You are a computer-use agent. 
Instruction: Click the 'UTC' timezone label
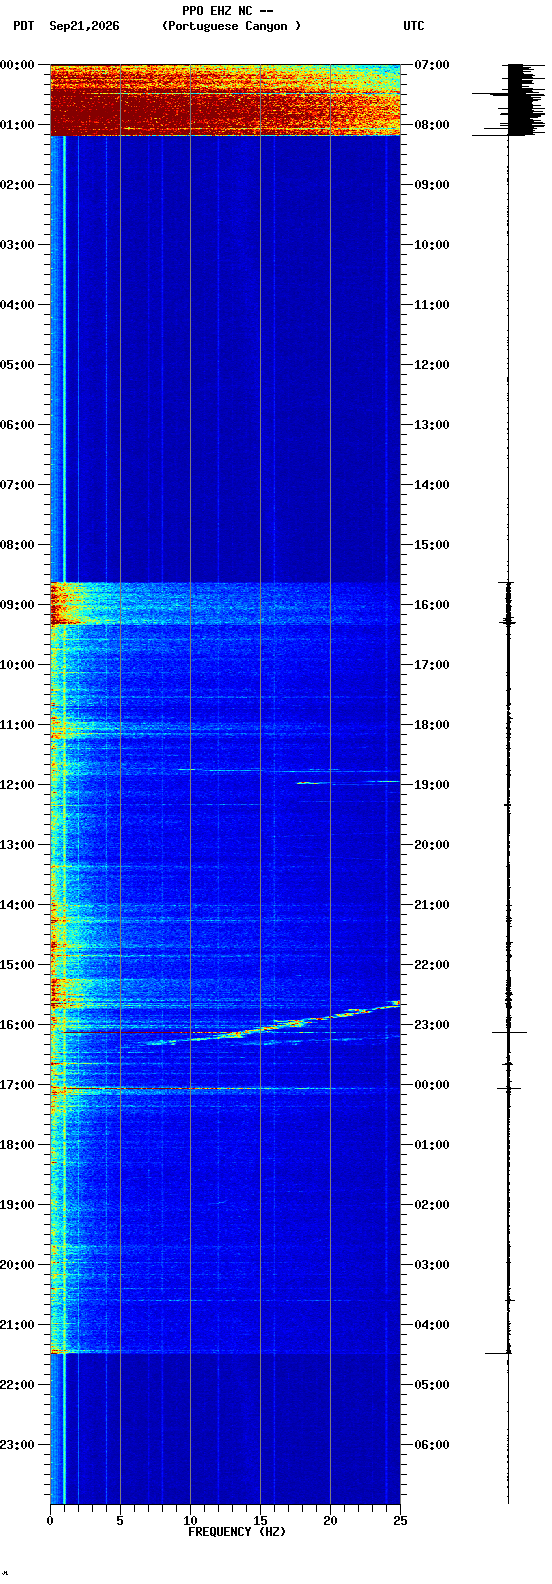click(x=414, y=26)
